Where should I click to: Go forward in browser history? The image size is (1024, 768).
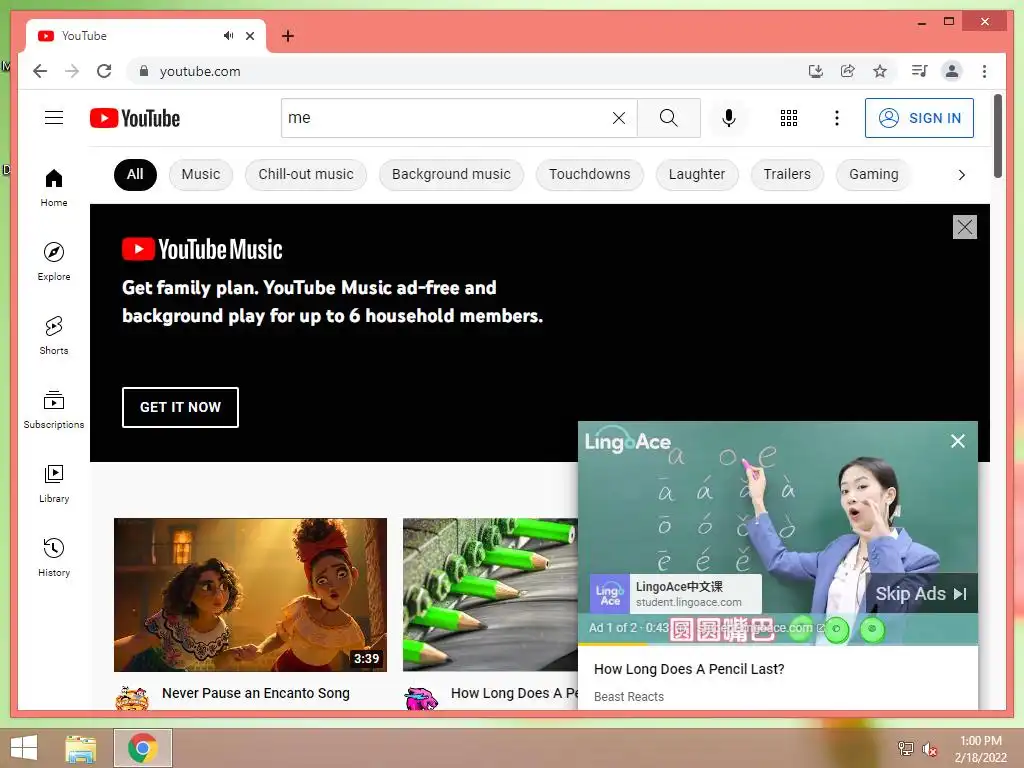tap(72, 71)
